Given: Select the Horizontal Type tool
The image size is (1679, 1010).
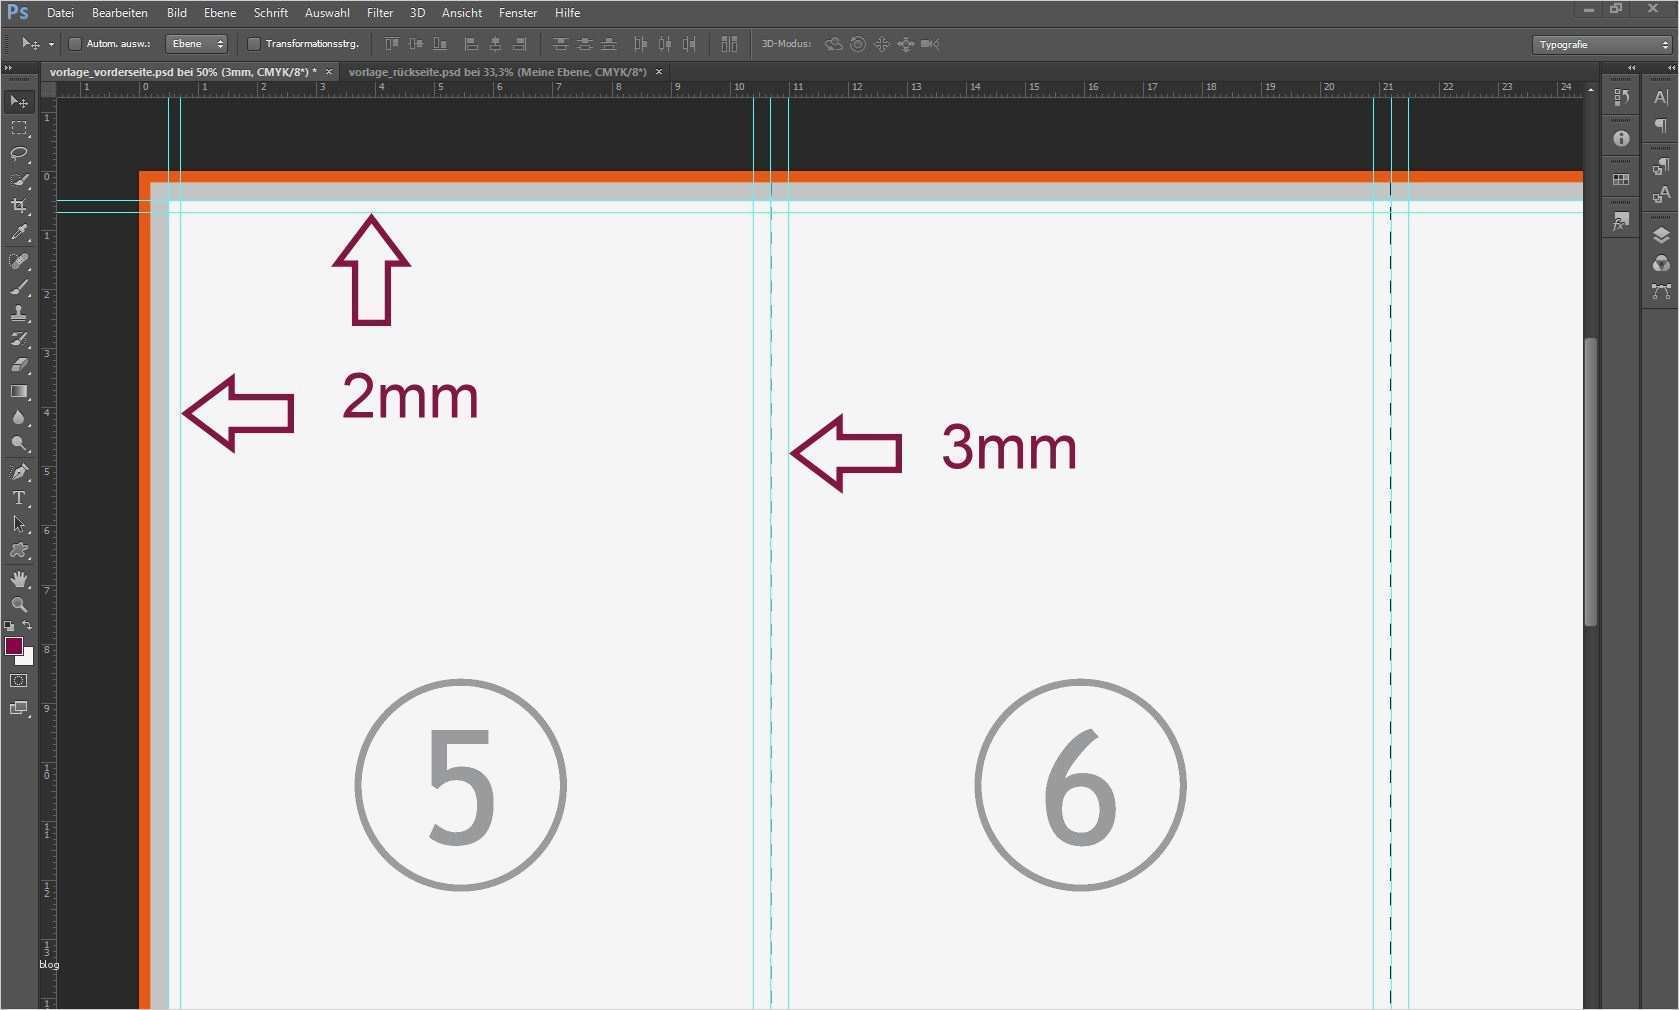Looking at the screenshot, I should 19,498.
